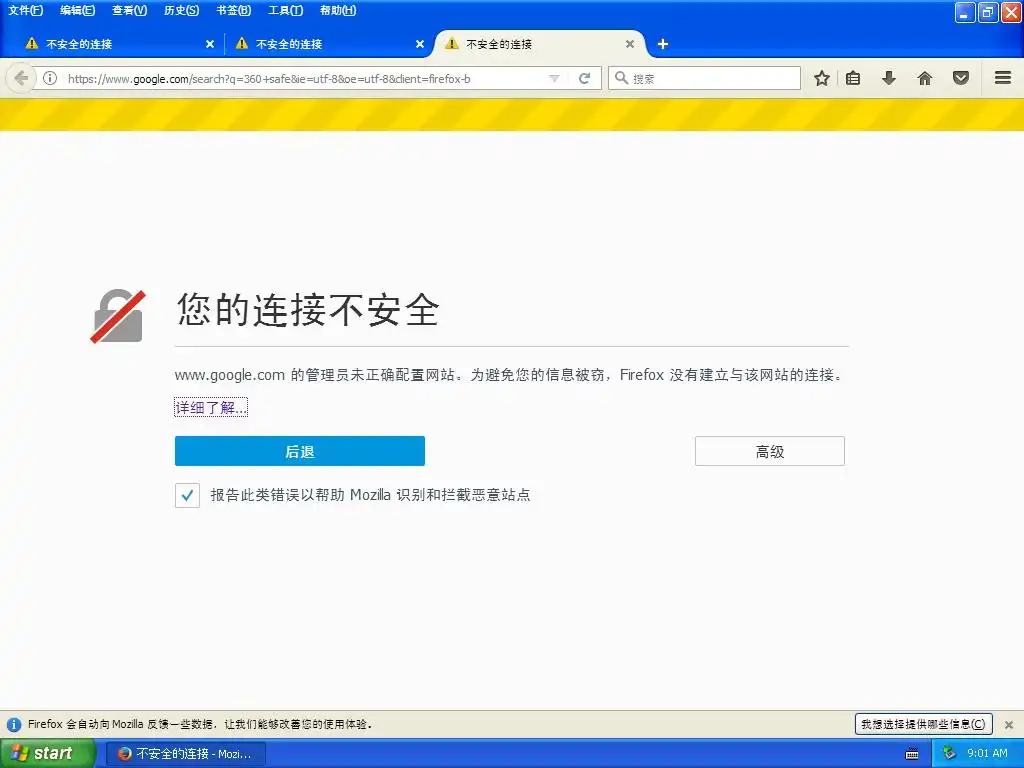
Task: Click the back arrow navigation button
Action: click(x=20, y=78)
